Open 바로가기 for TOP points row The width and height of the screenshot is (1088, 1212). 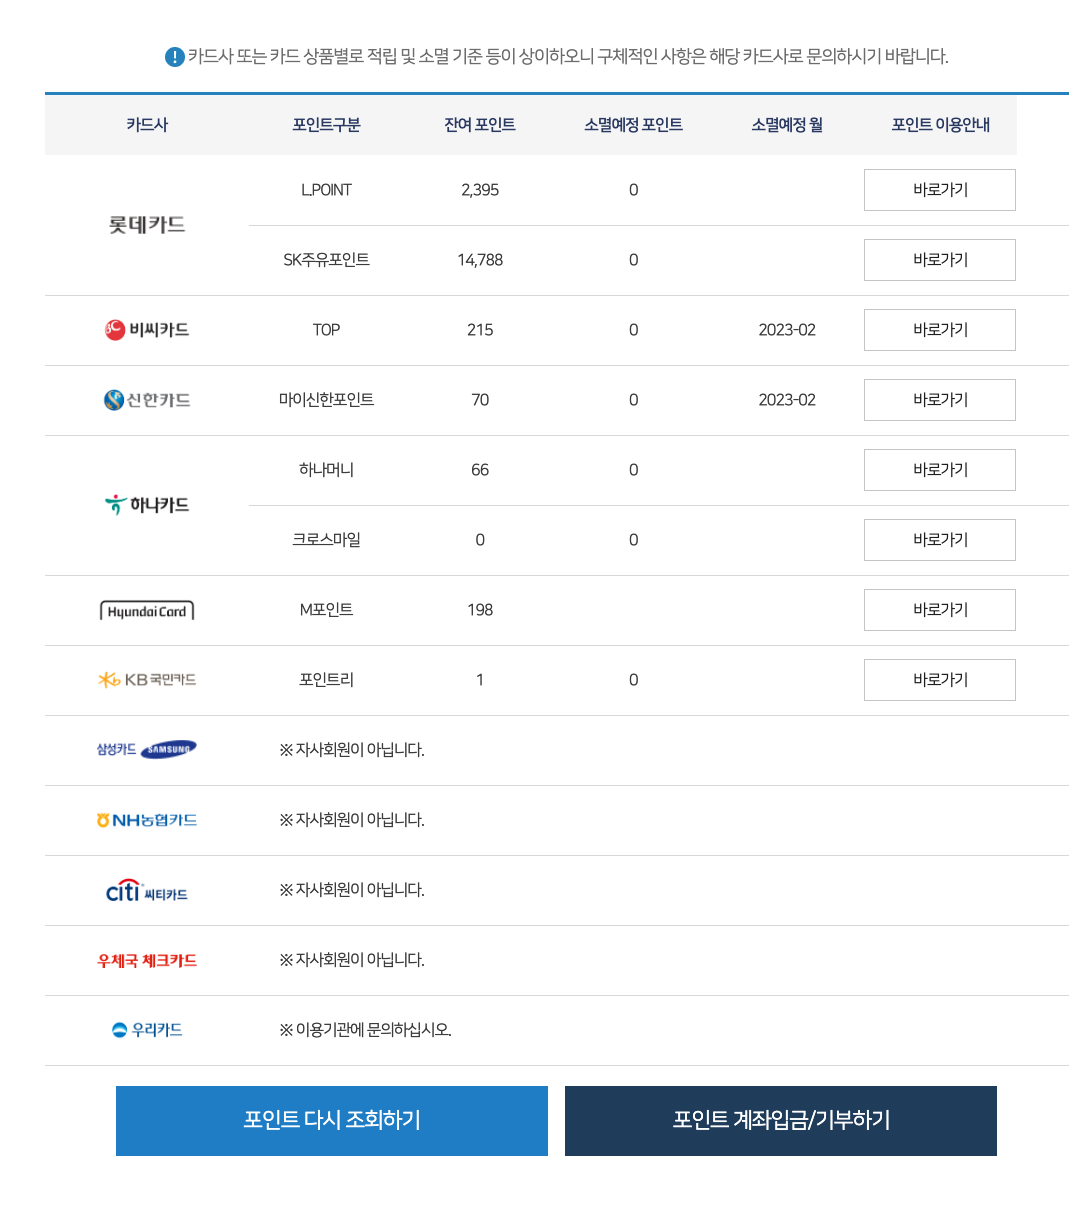940,330
